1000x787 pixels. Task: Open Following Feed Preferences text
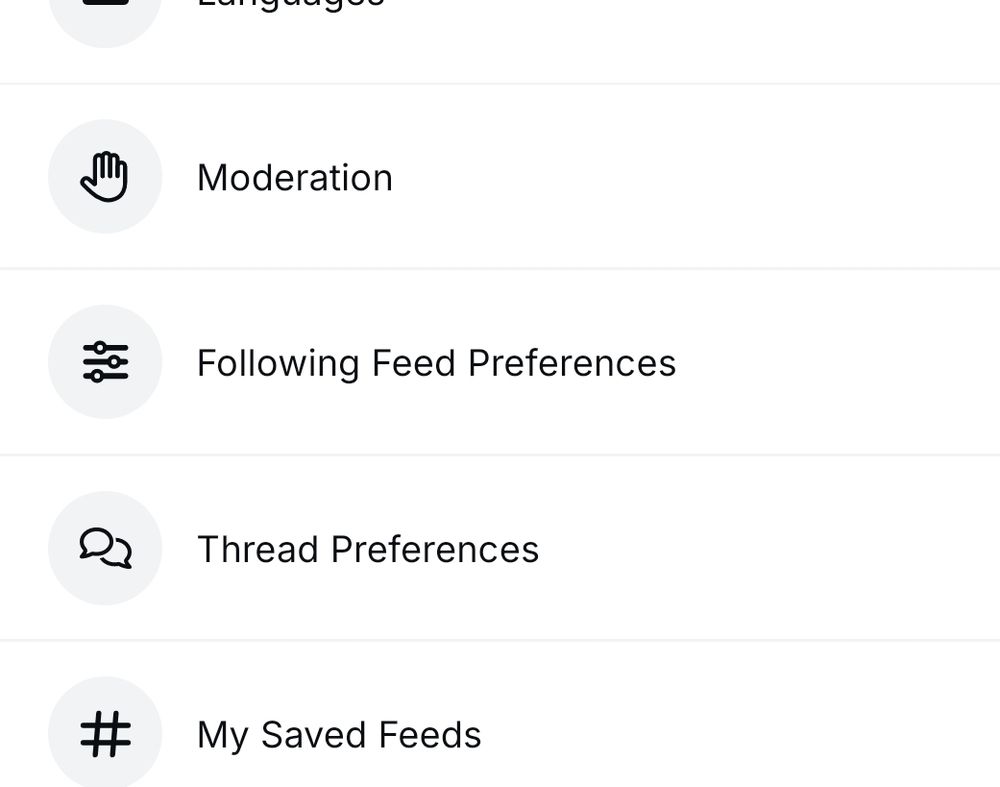[x=436, y=364]
